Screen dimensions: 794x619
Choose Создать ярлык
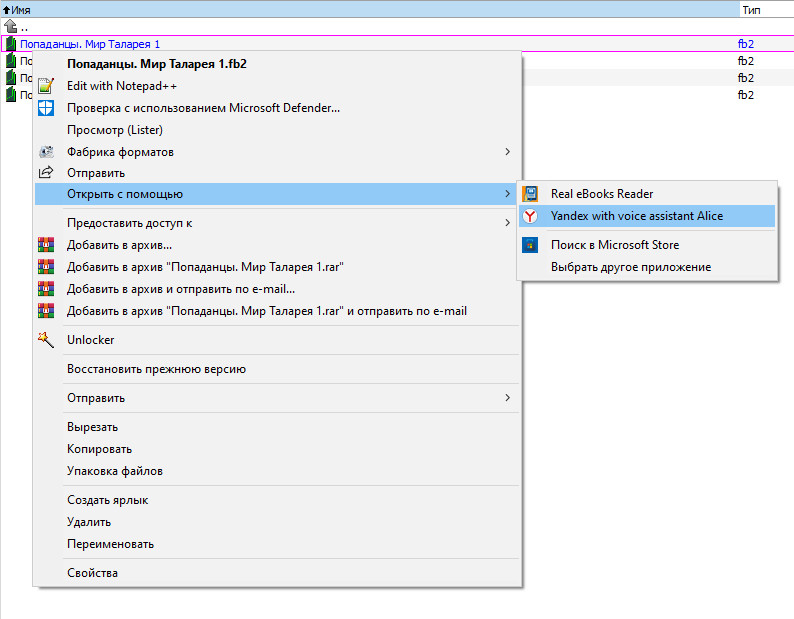(277, 500)
